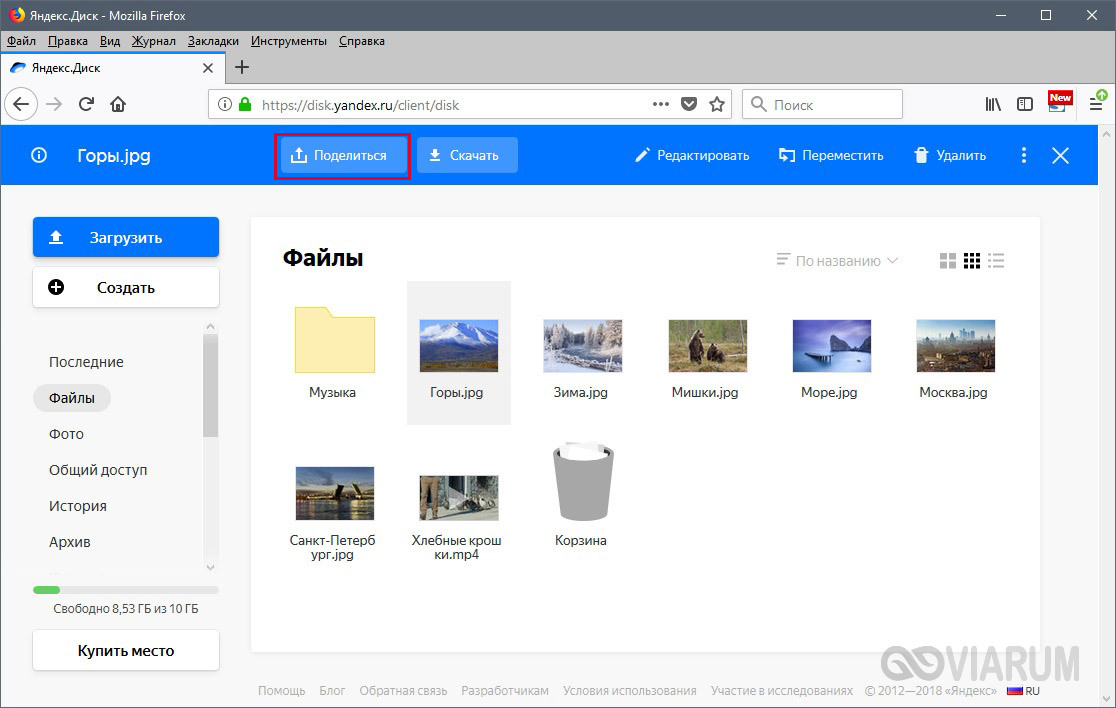Open a new tab with plus button
The image size is (1116, 708).
tap(242, 67)
